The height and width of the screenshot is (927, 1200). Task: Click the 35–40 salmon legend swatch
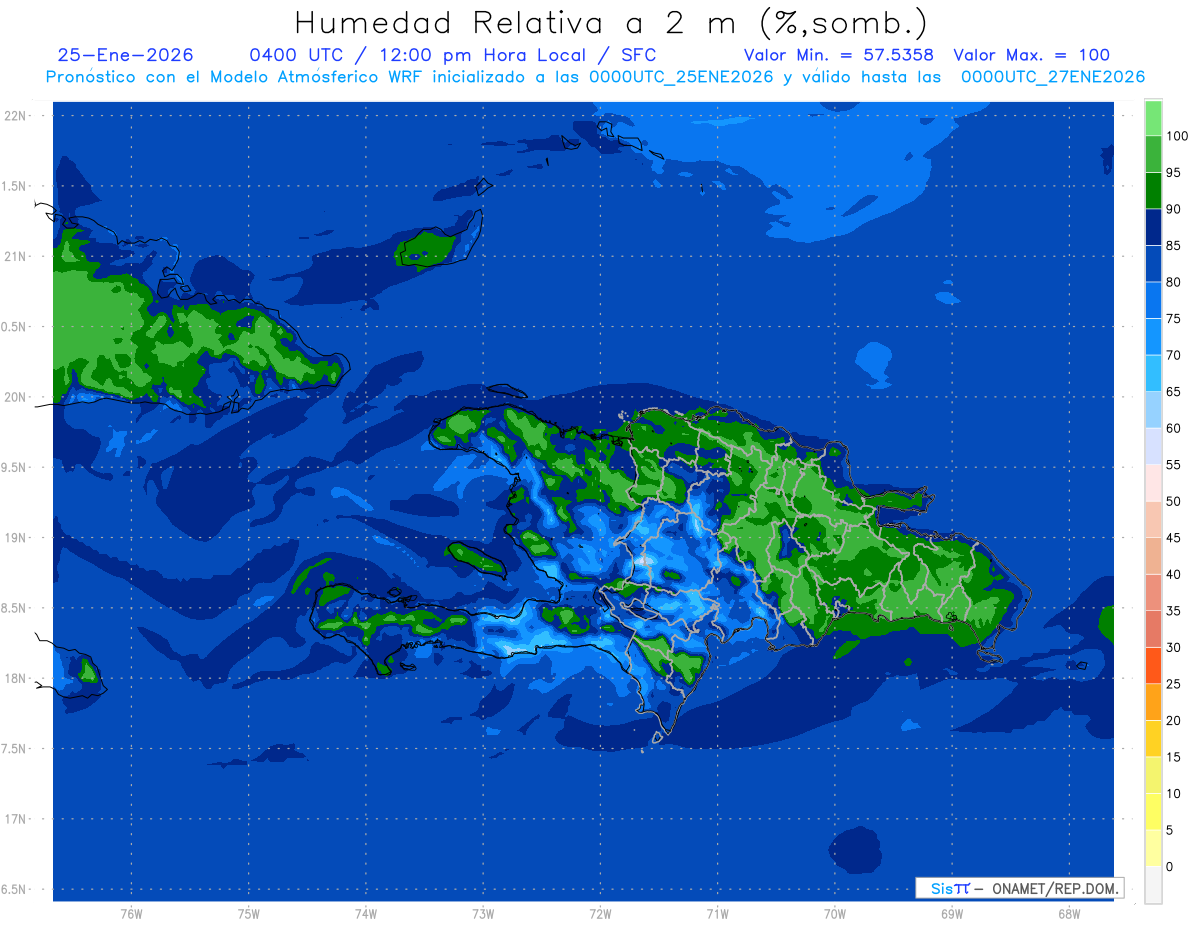pyautogui.click(x=1153, y=592)
